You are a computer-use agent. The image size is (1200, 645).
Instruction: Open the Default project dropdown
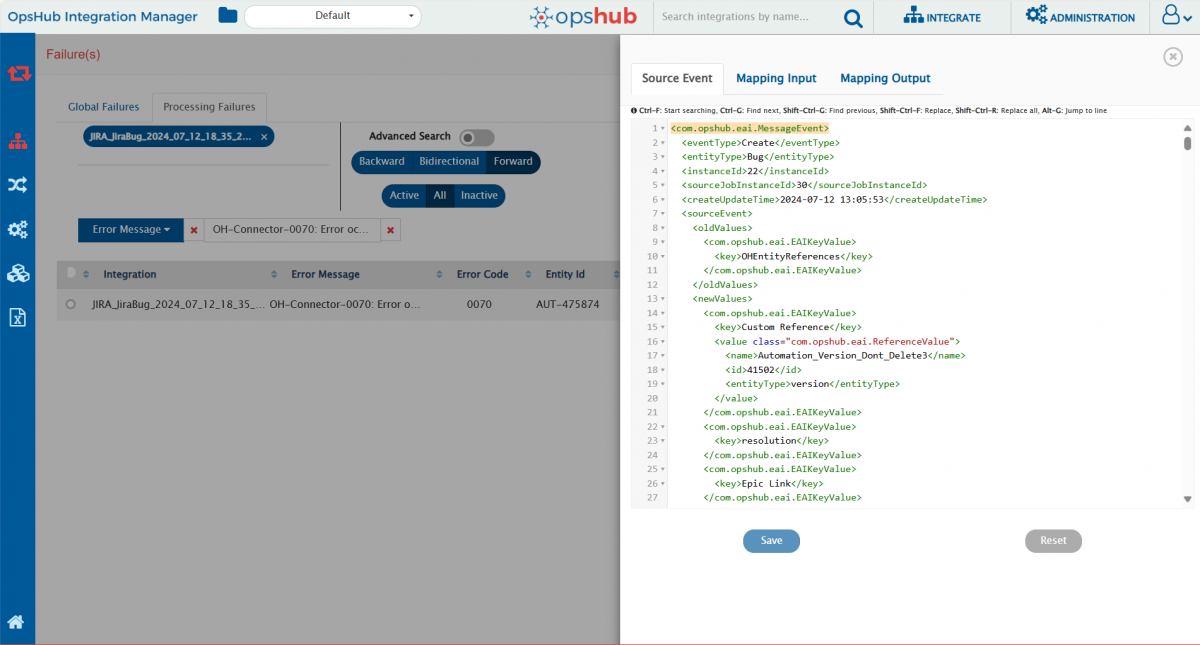click(332, 16)
